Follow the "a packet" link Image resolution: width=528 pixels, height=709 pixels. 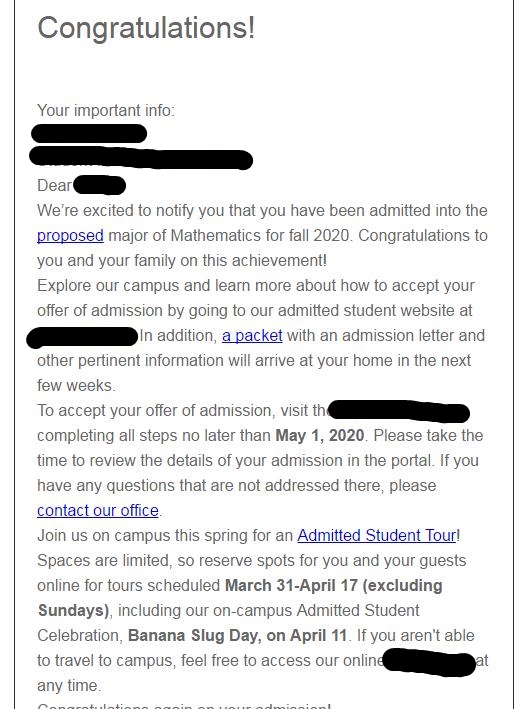252,336
